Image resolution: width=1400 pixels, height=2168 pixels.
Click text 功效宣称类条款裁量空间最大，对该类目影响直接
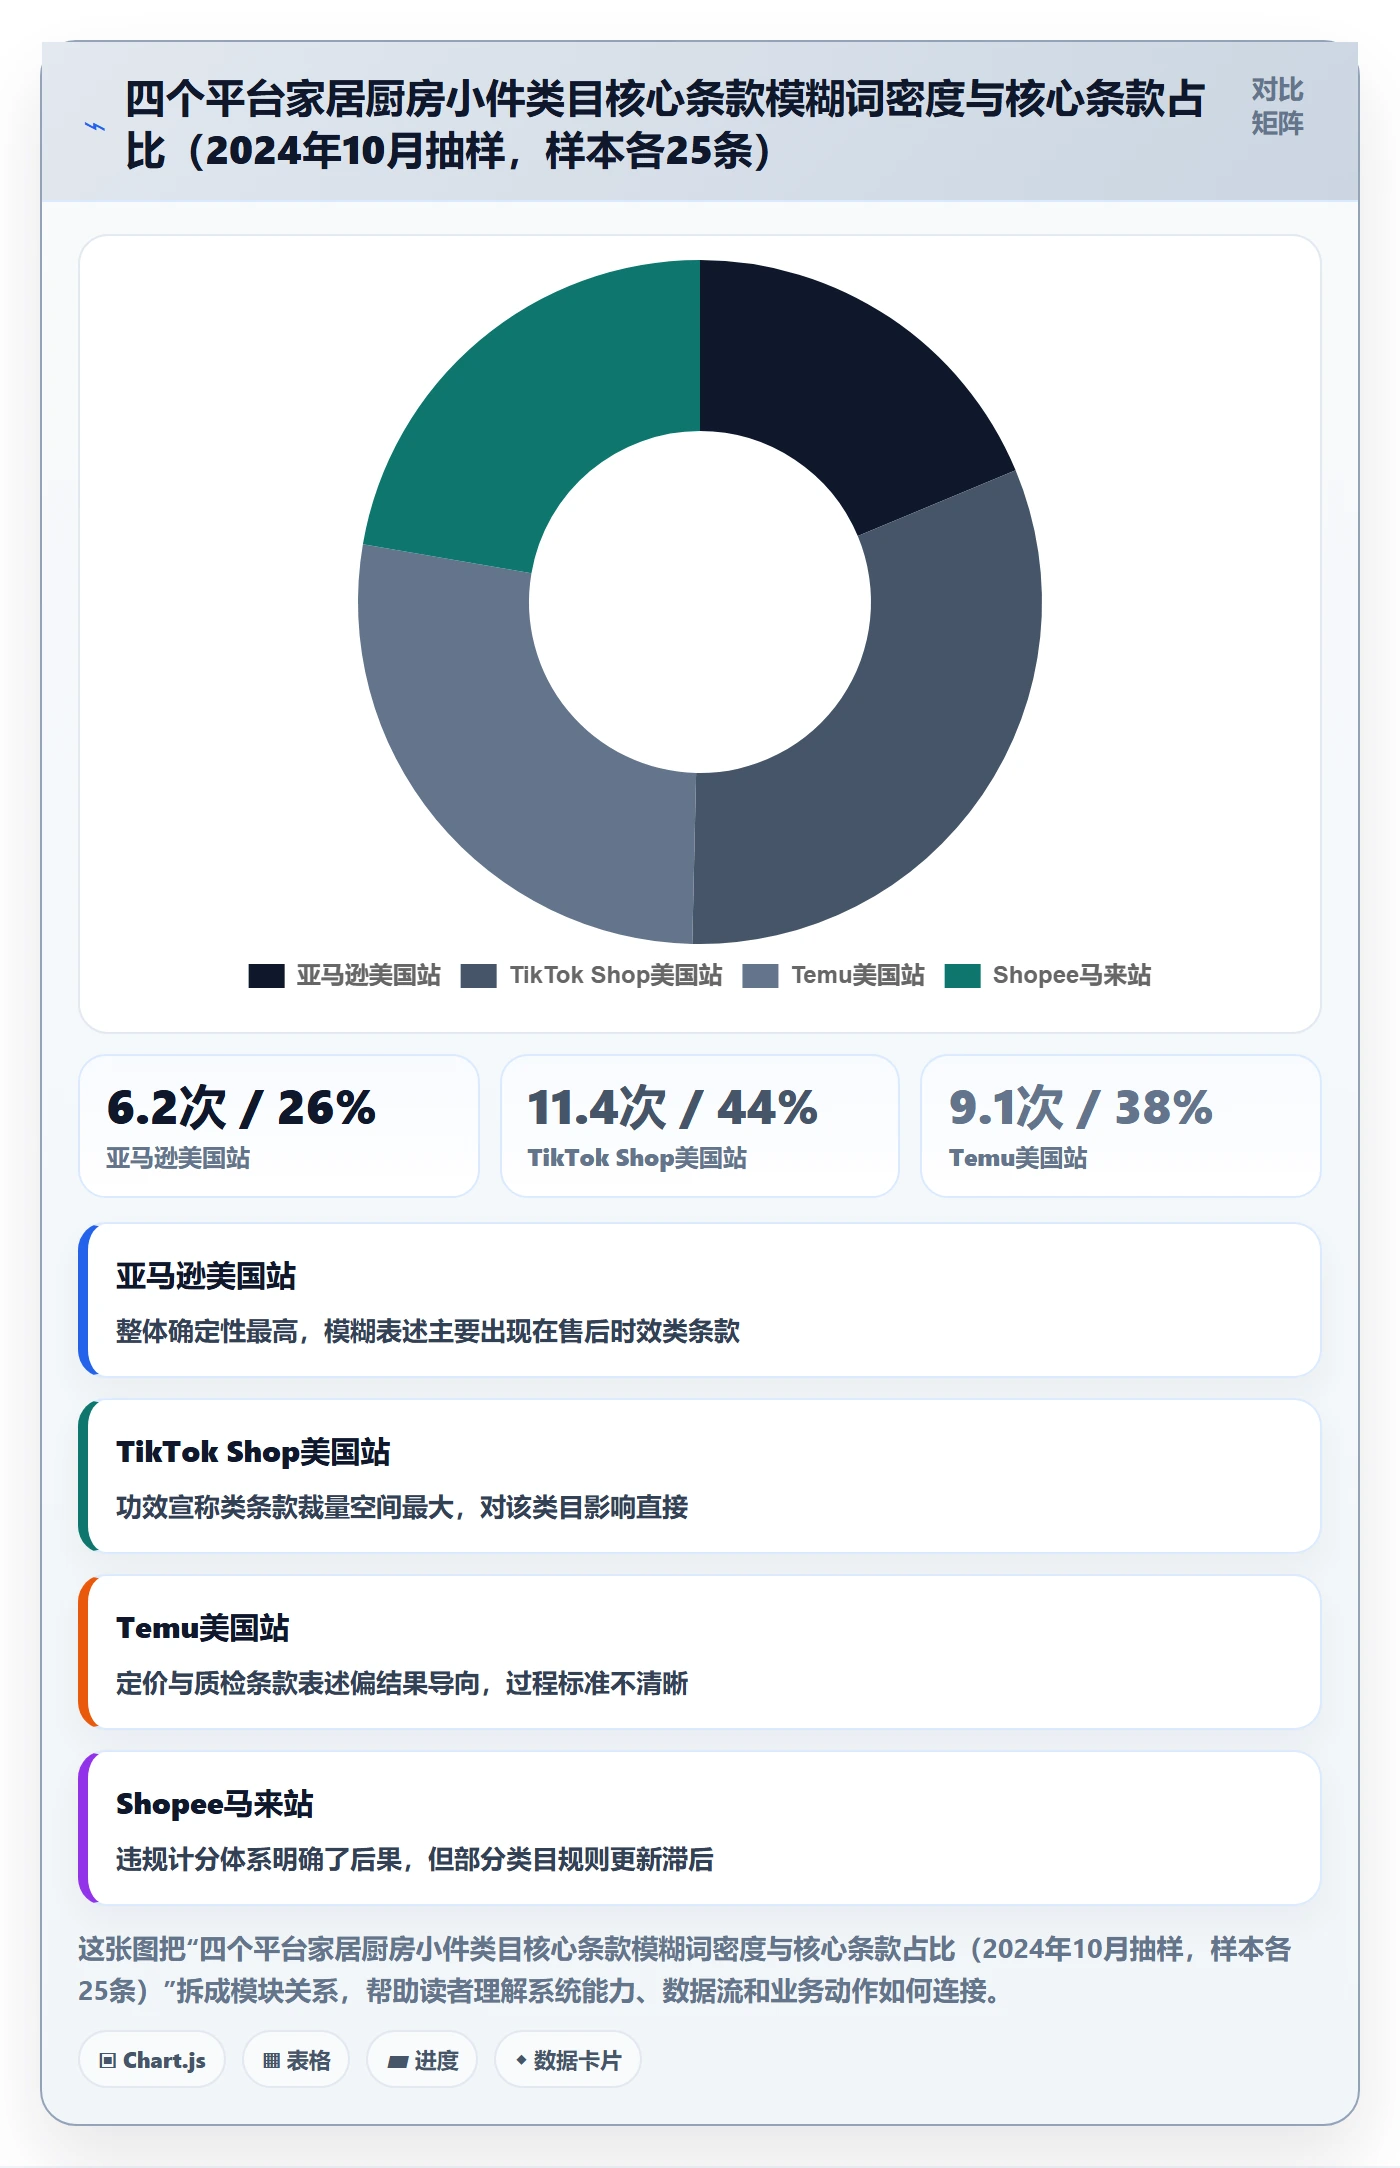(x=402, y=1508)
